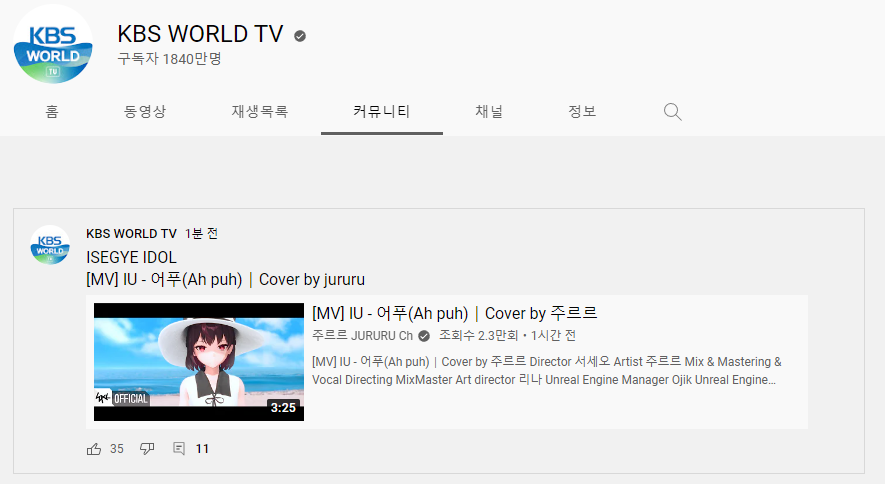Screen dimensions: 885x484
Task: Open video title Cover by 주르르
Action: 454,313
